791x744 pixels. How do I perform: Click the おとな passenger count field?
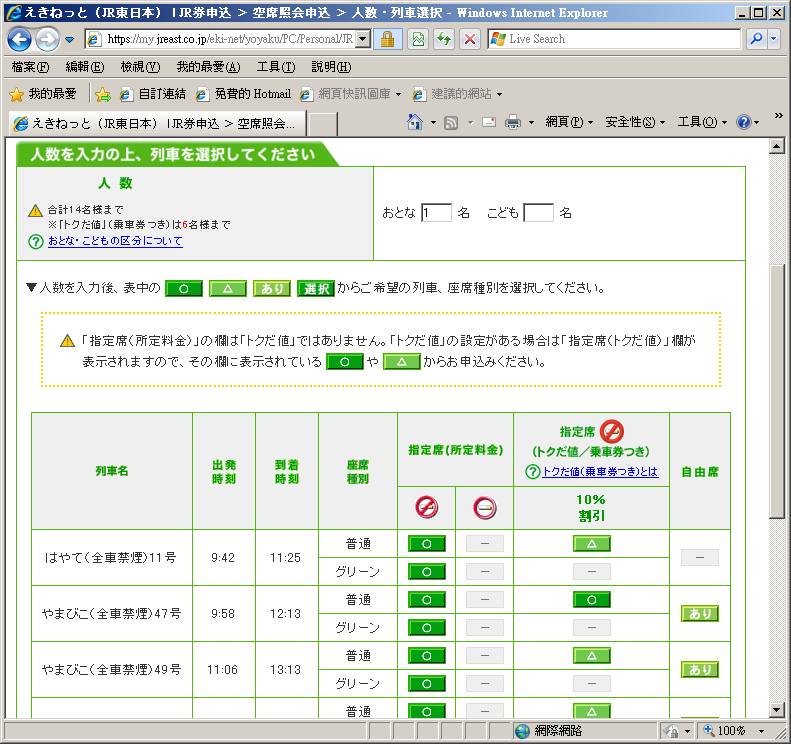point(436,213)
